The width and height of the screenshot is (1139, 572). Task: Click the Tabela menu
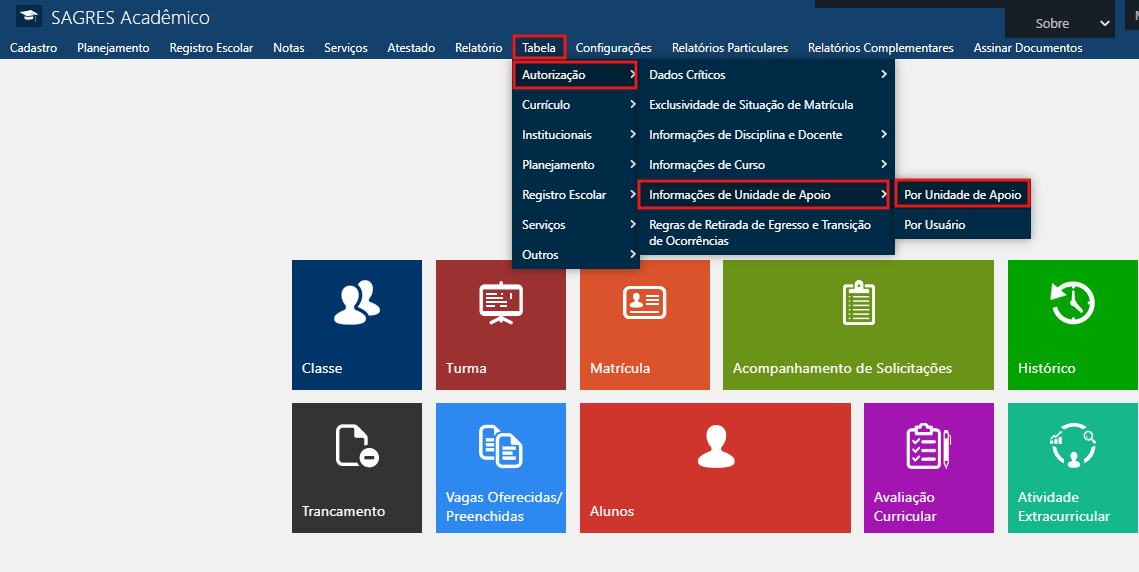point(539,48)
